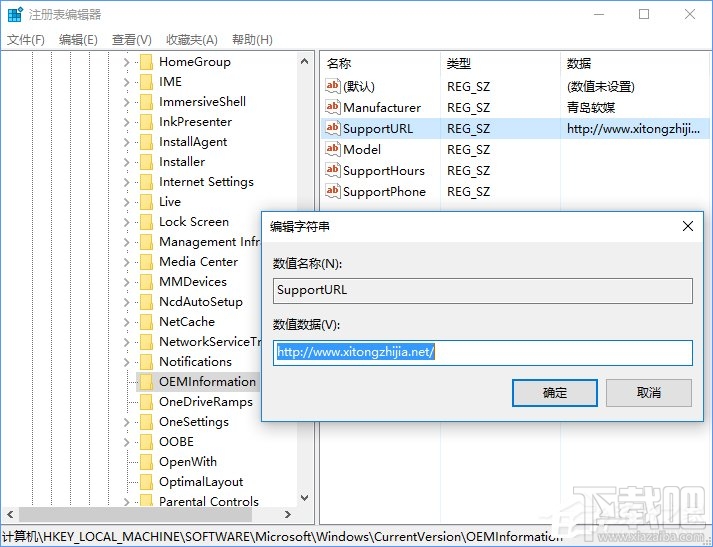Click horizontal scrollbar right arrow
This screenshot has height=547, width=713.
pos(288,515)
